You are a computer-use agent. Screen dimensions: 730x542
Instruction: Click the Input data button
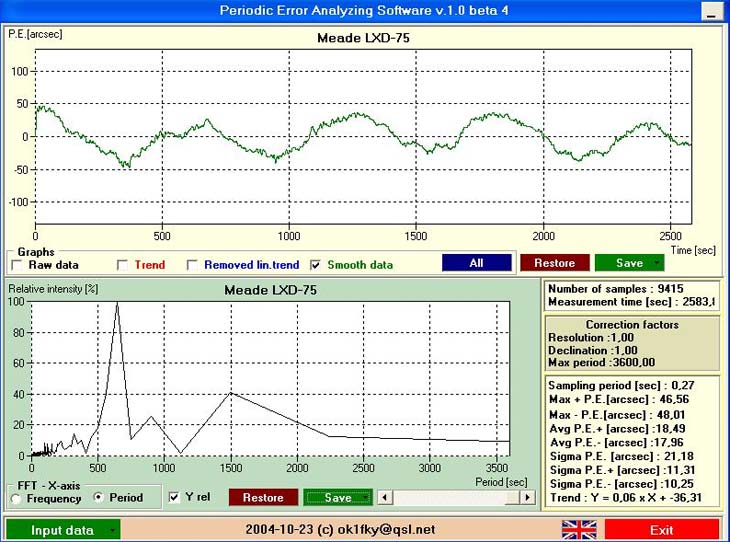coord(63,530)
